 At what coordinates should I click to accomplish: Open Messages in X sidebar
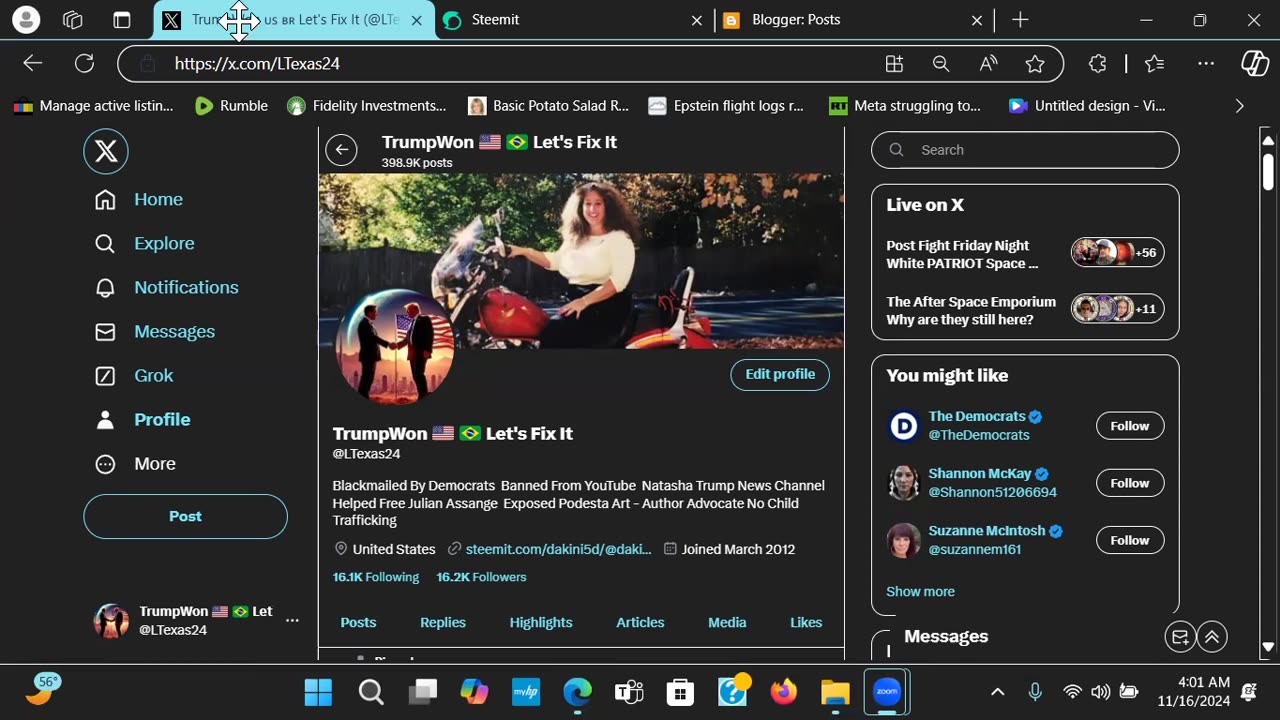[x=155, y=331]
